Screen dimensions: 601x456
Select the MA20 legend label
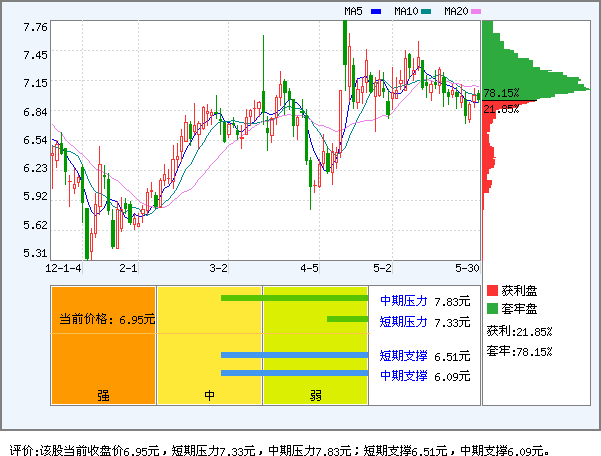(456, 11)
